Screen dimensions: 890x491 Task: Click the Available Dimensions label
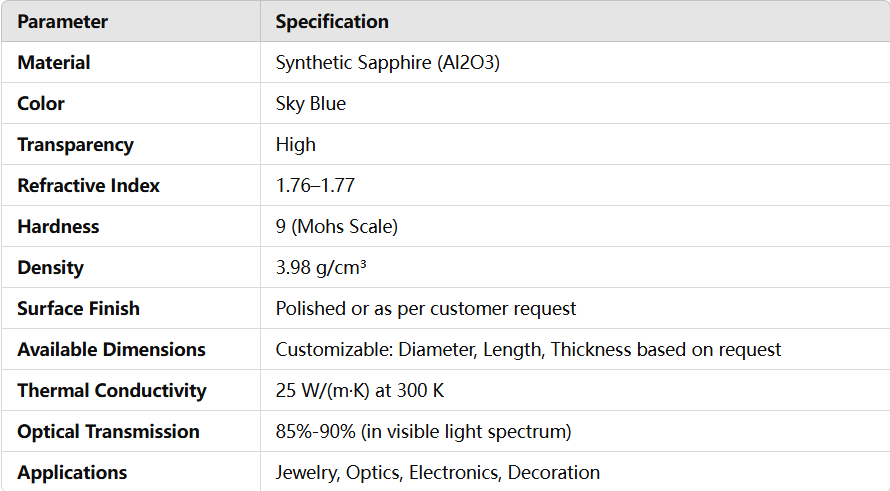[111, 349]
